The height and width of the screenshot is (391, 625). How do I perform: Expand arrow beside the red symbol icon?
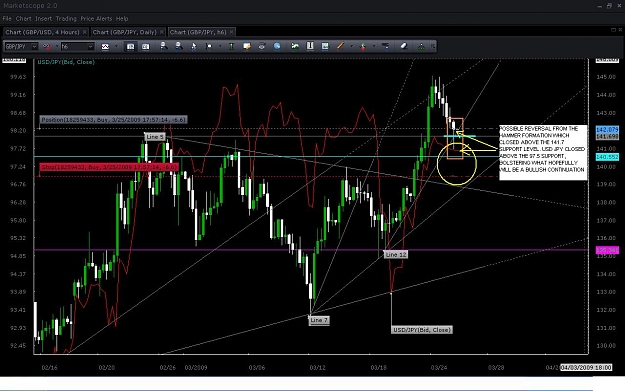tap(57, 47)
